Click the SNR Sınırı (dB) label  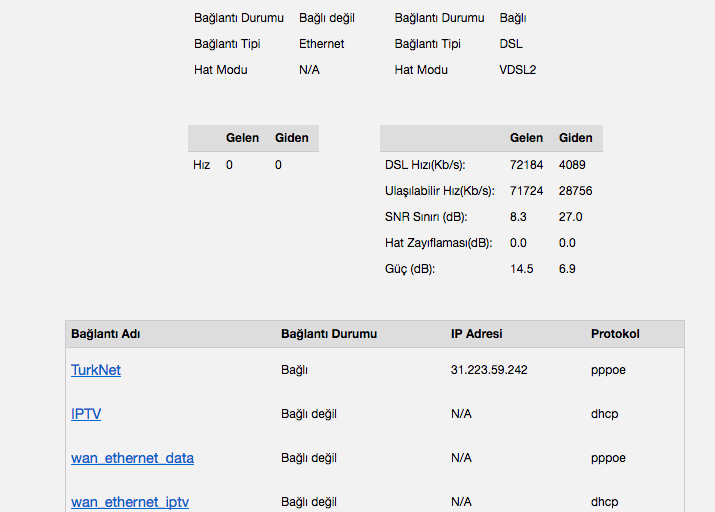coord(426,217)
